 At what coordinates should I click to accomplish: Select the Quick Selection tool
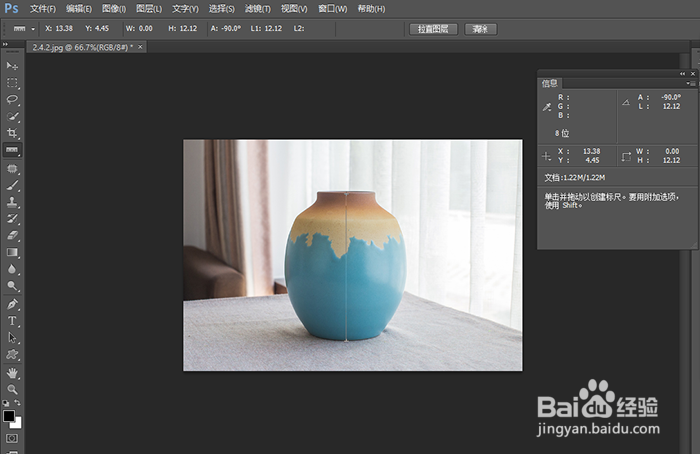12,116
